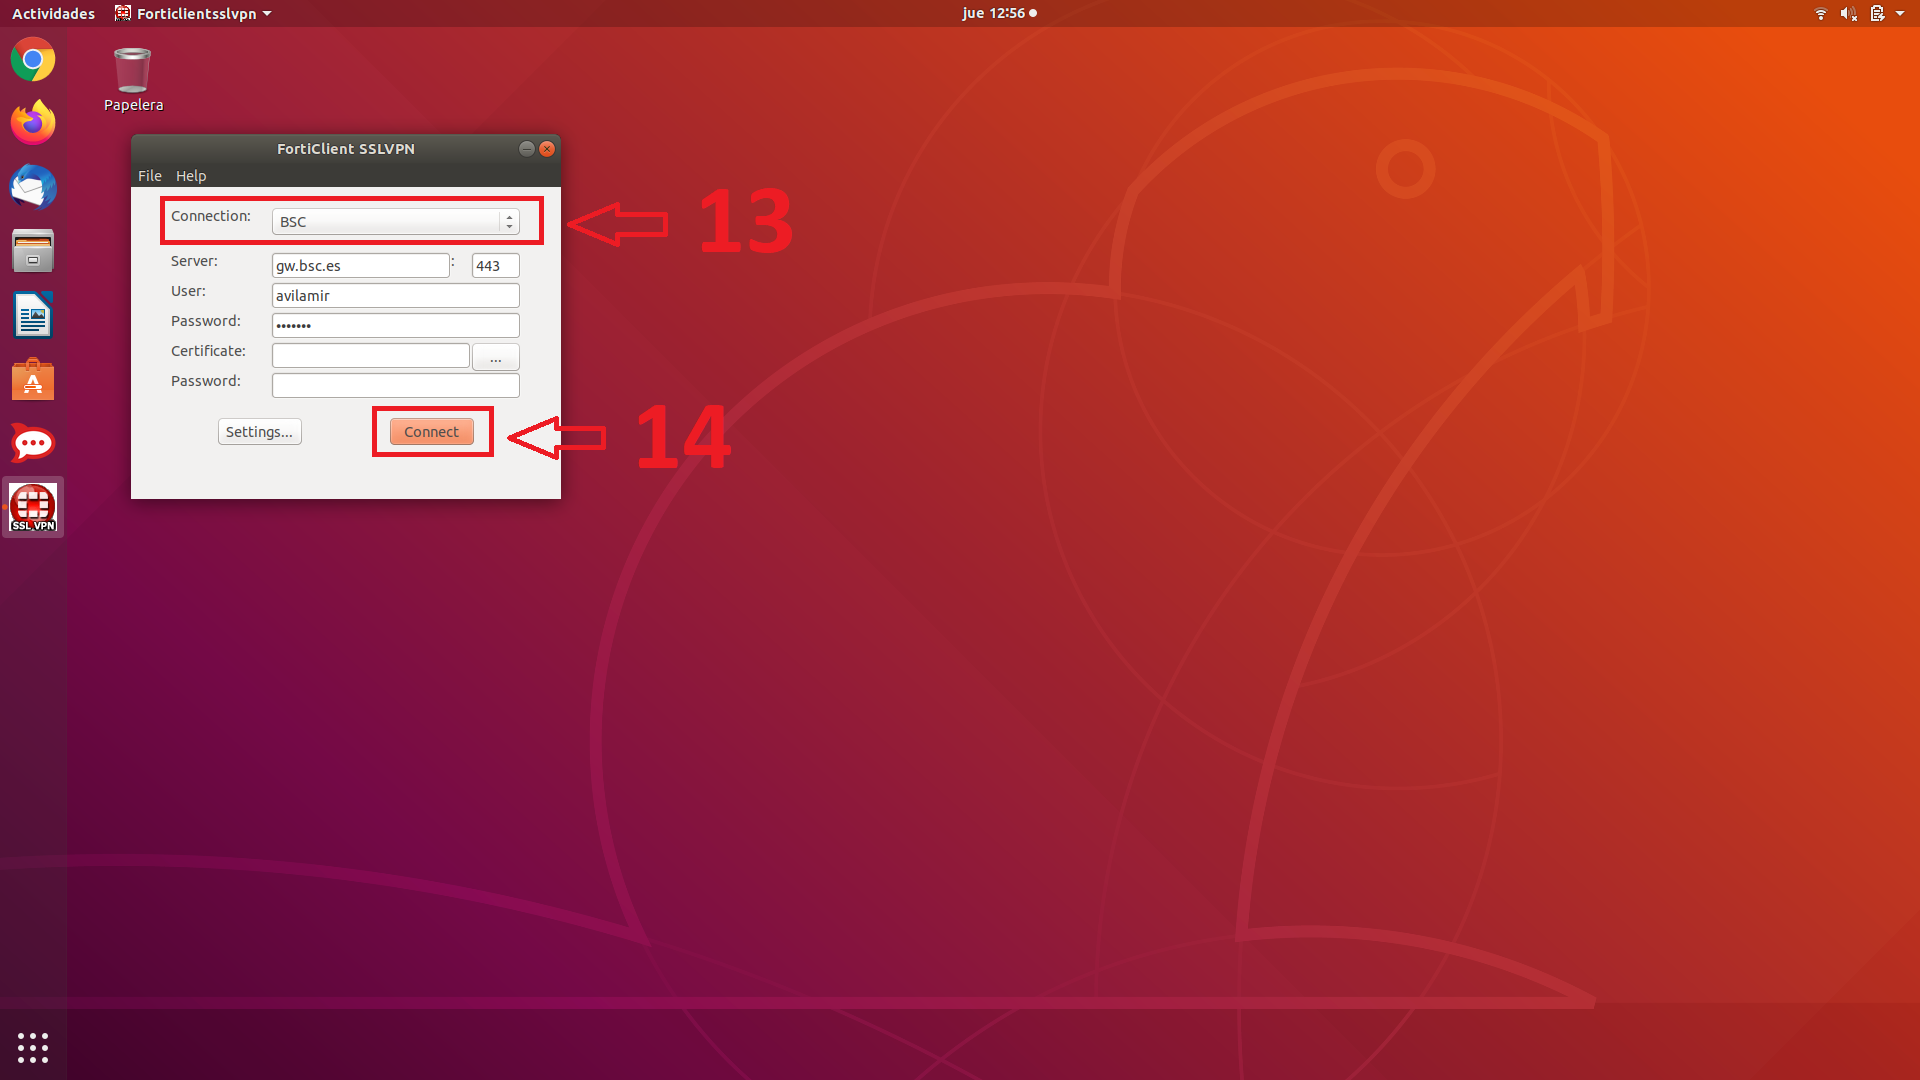Open the Files manager dock icon
The width and height of the screenshot is (1920, 1080).
pos(33,251)
